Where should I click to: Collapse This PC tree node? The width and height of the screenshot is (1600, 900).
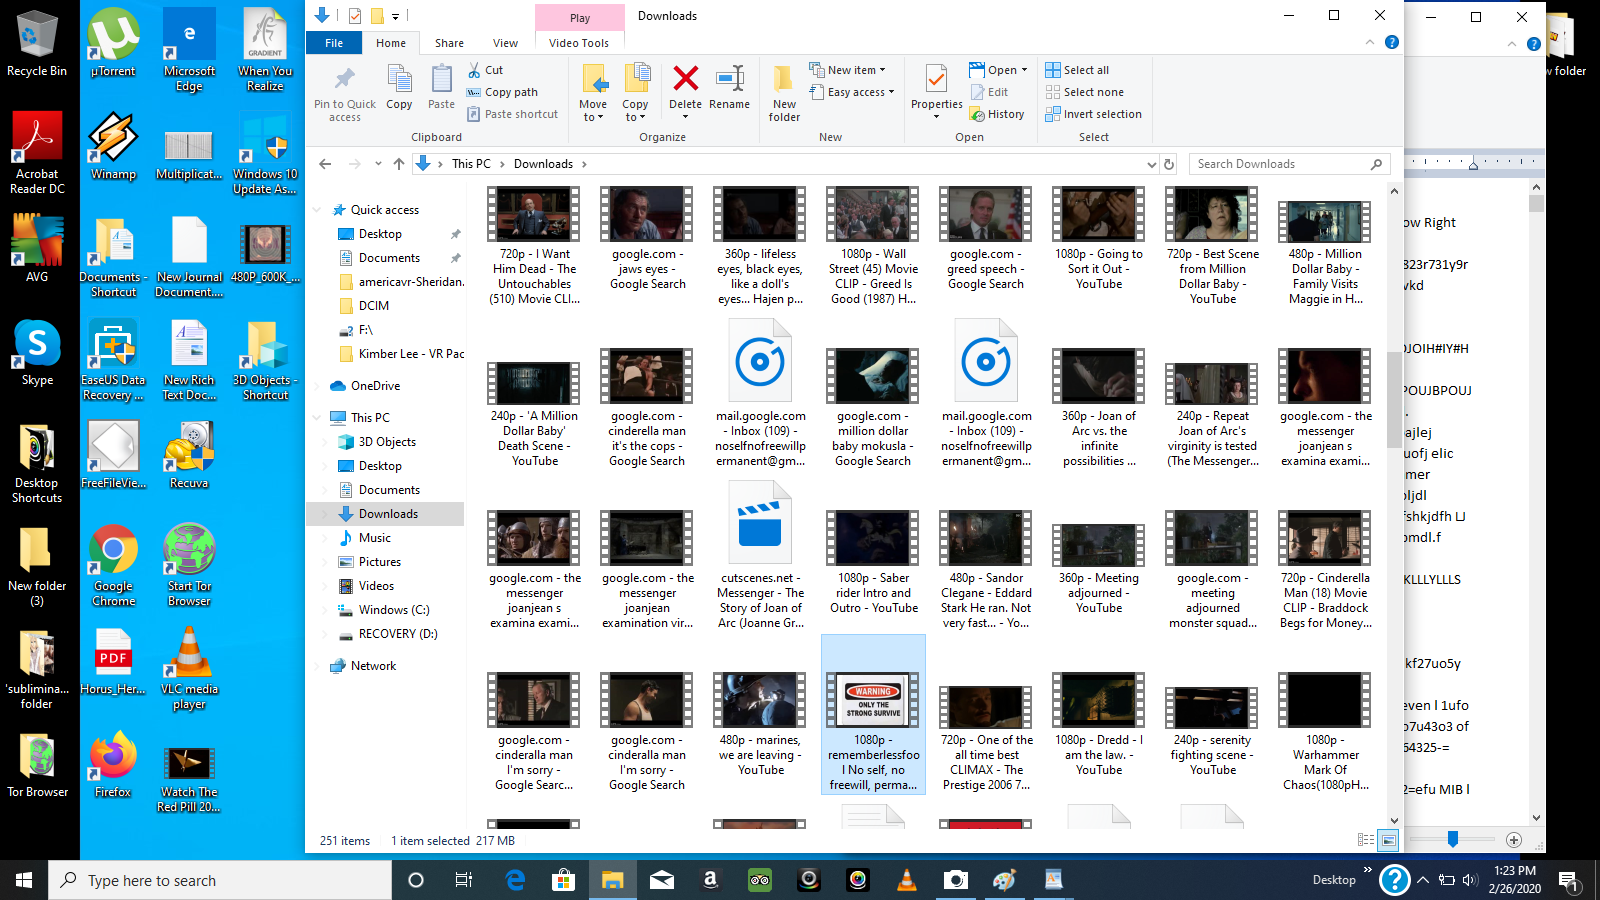click(318, 418)
